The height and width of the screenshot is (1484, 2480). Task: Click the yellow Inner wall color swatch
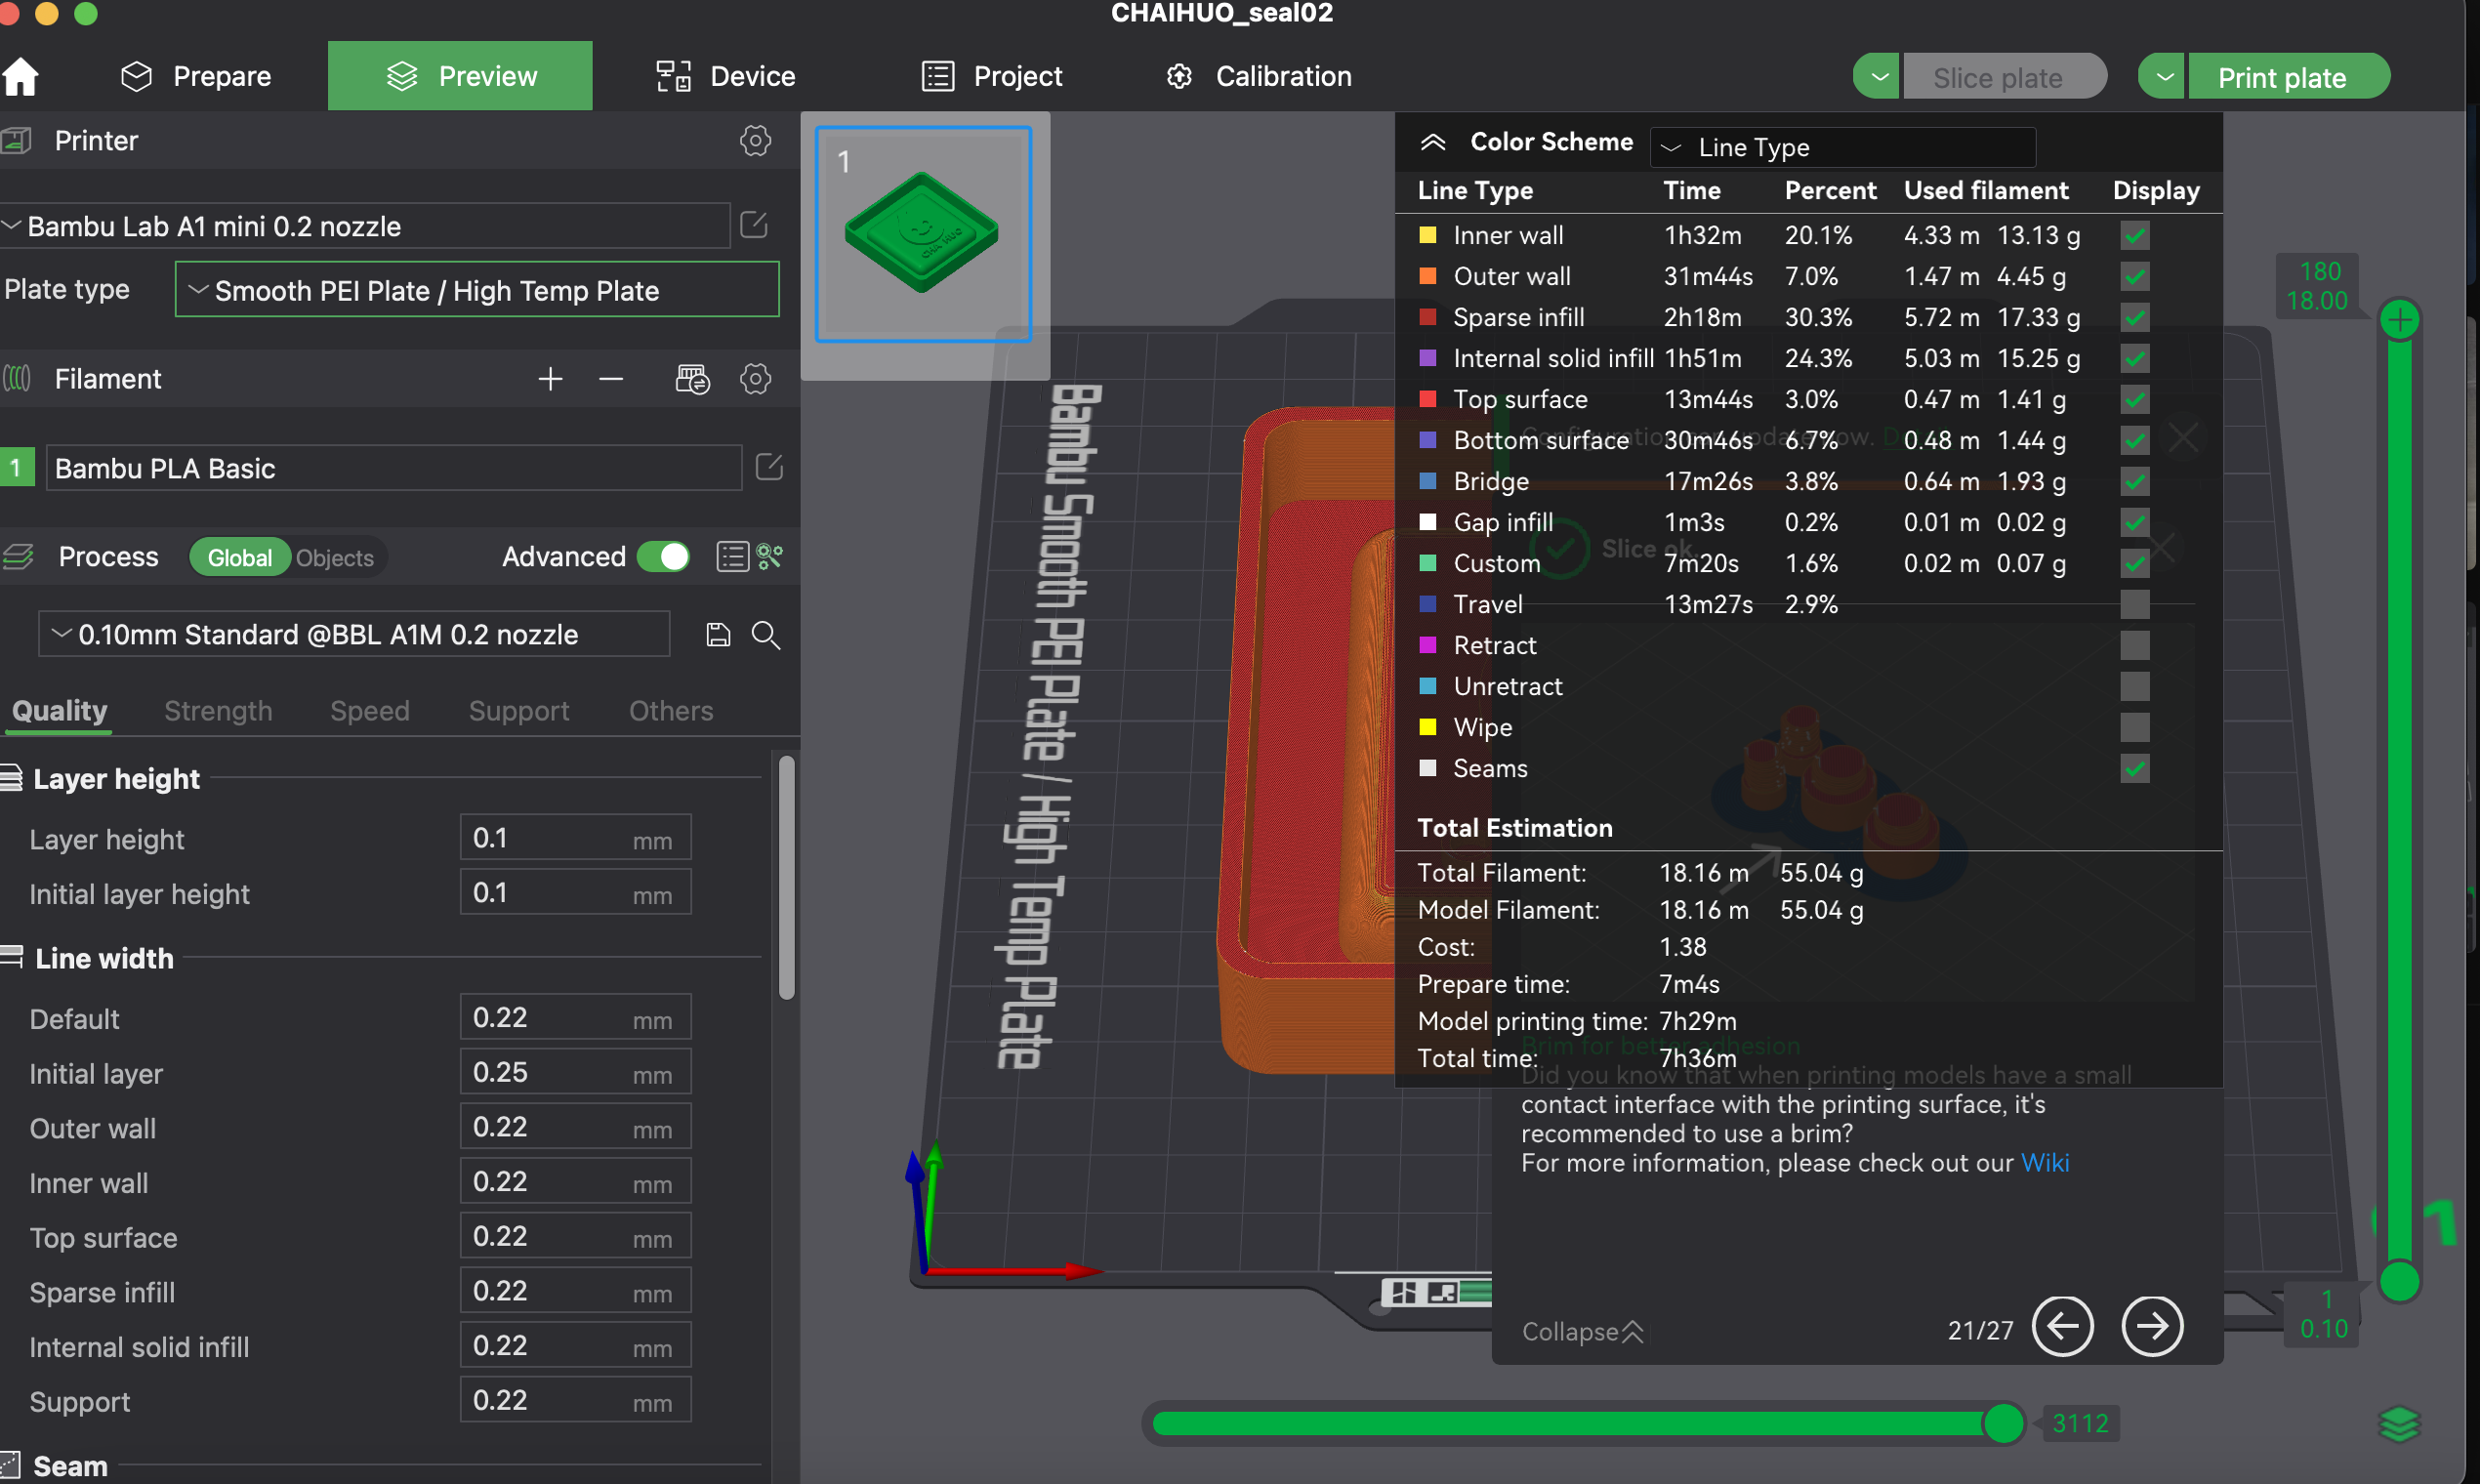(x=1428, y=236)
